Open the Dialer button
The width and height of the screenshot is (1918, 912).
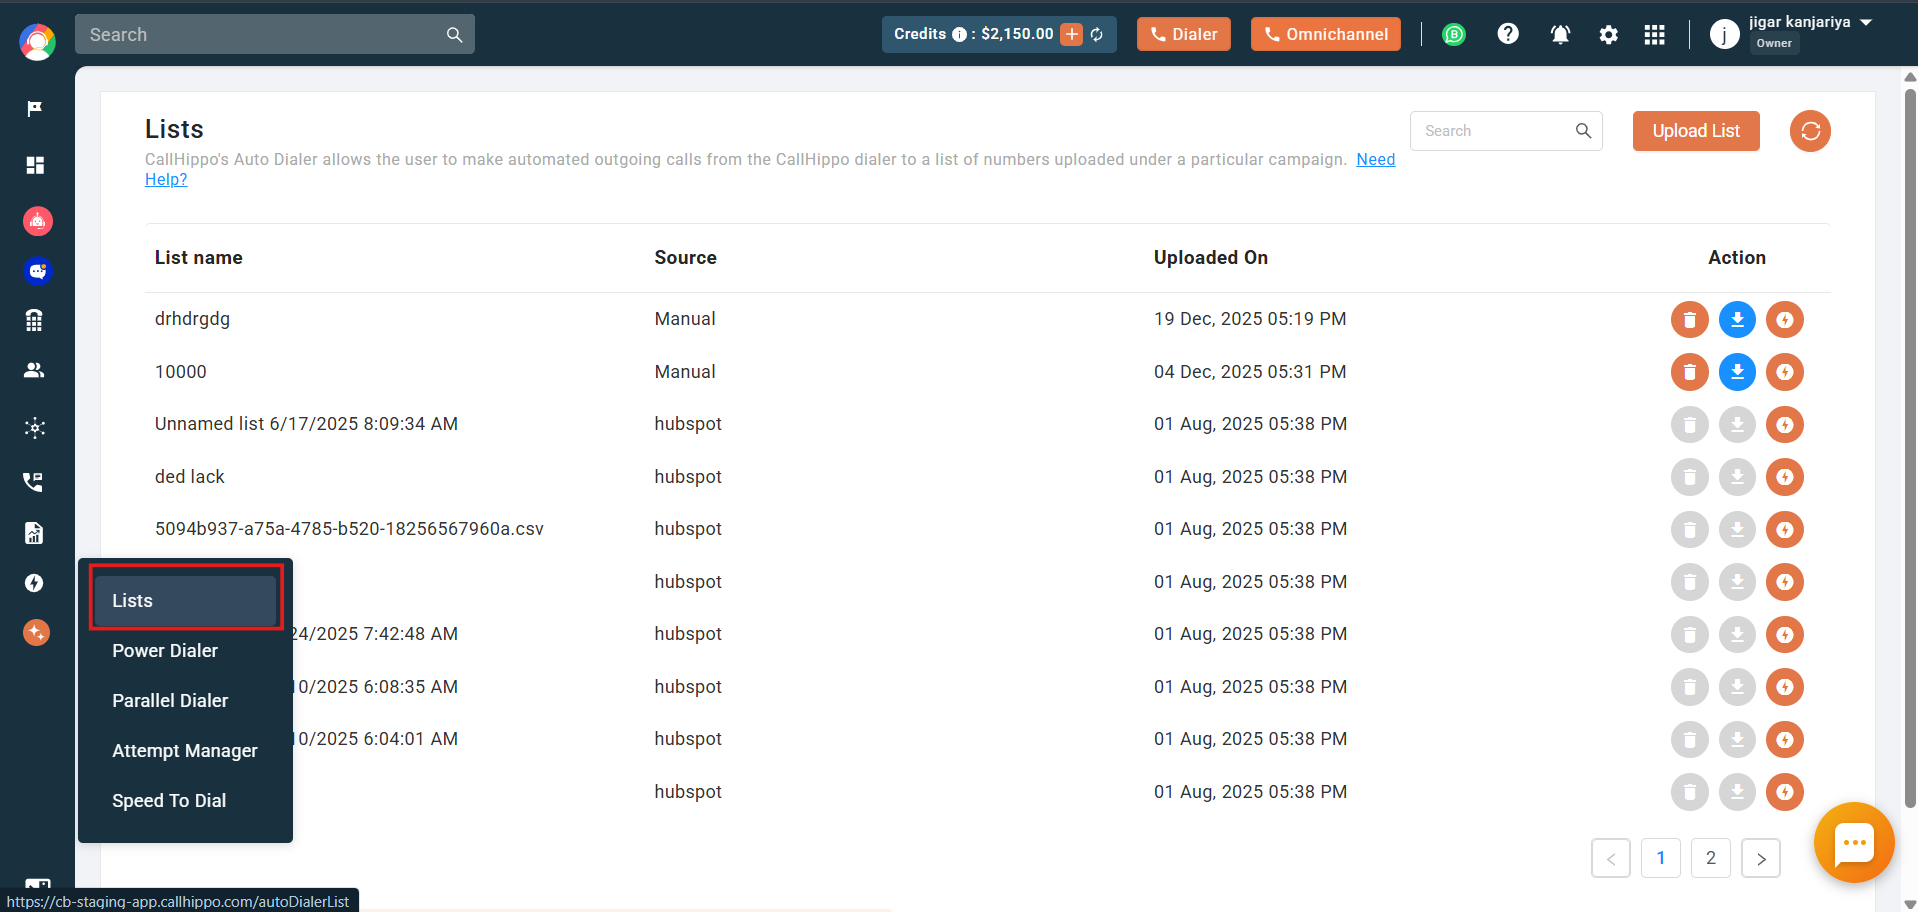click(1184, 34)
